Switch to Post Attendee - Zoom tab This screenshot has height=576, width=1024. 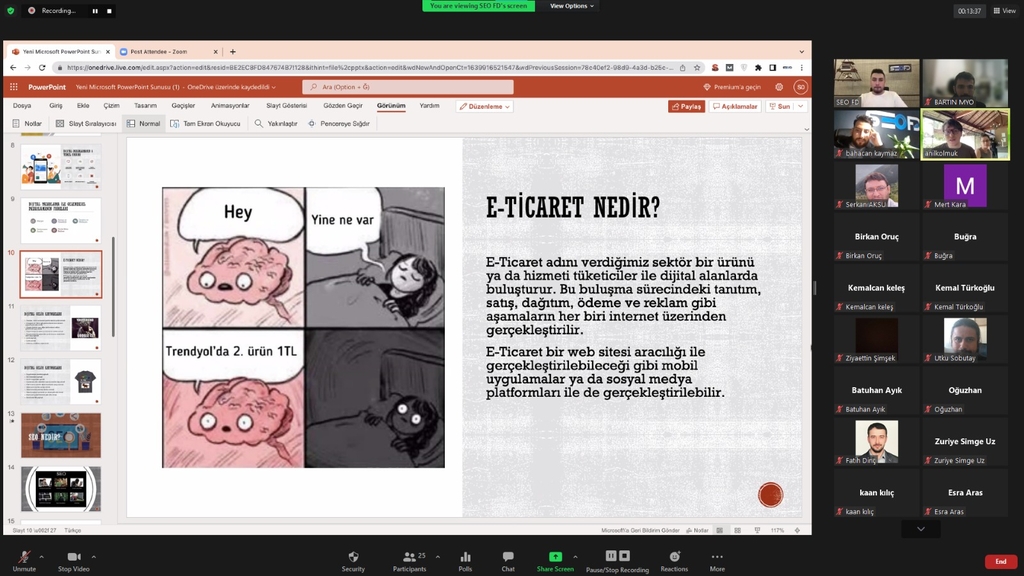tap(168, 52)
